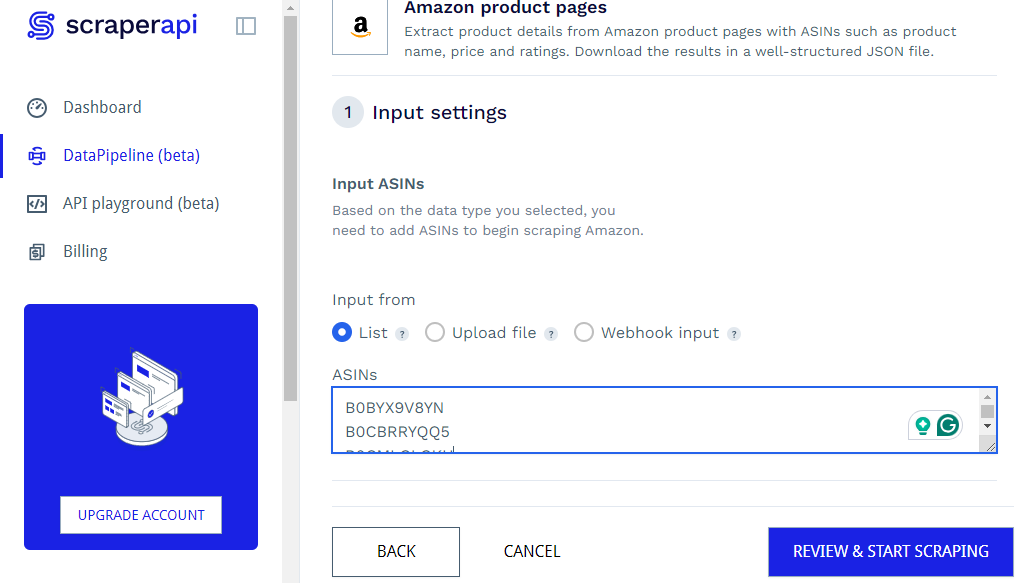Viewport: 1022px width, 583px height.
Task: Click the Review & Start Scraping button
Action: click(890, 552)
